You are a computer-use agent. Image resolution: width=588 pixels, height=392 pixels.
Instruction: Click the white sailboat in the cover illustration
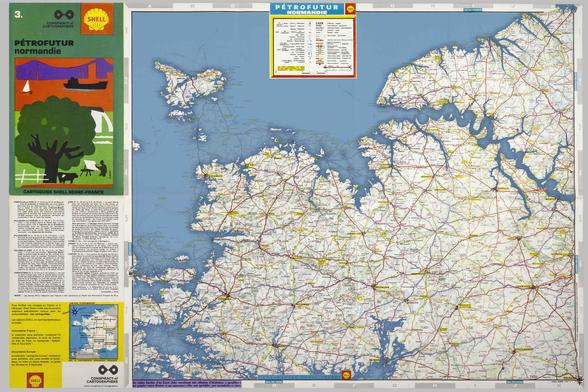(26, 87)
